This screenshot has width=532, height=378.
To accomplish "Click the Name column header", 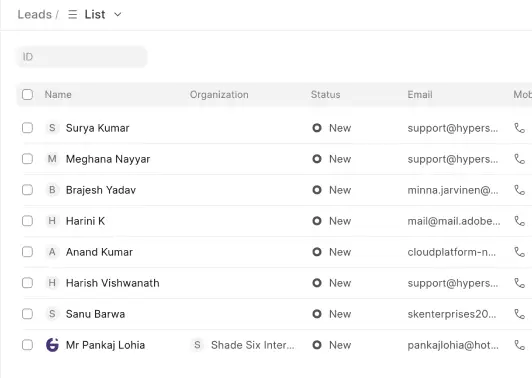I will coord(58,94).
